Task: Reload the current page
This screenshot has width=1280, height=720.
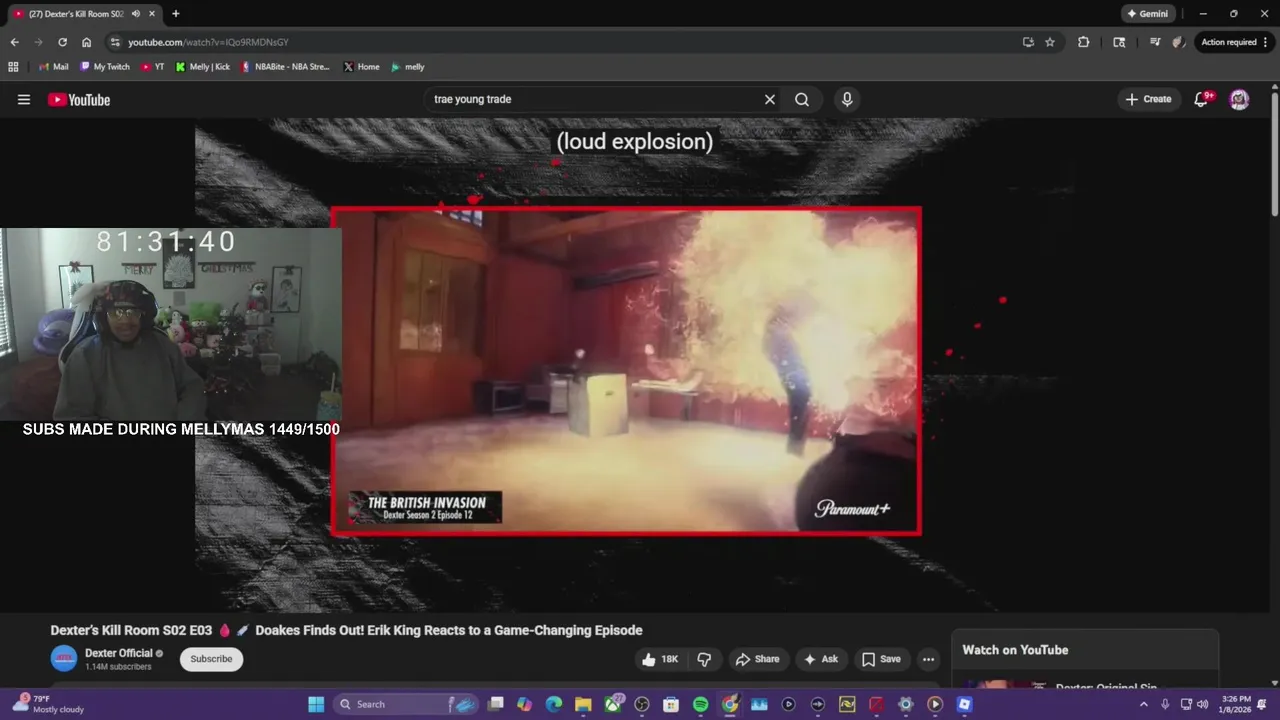Action: pos(62,42)
